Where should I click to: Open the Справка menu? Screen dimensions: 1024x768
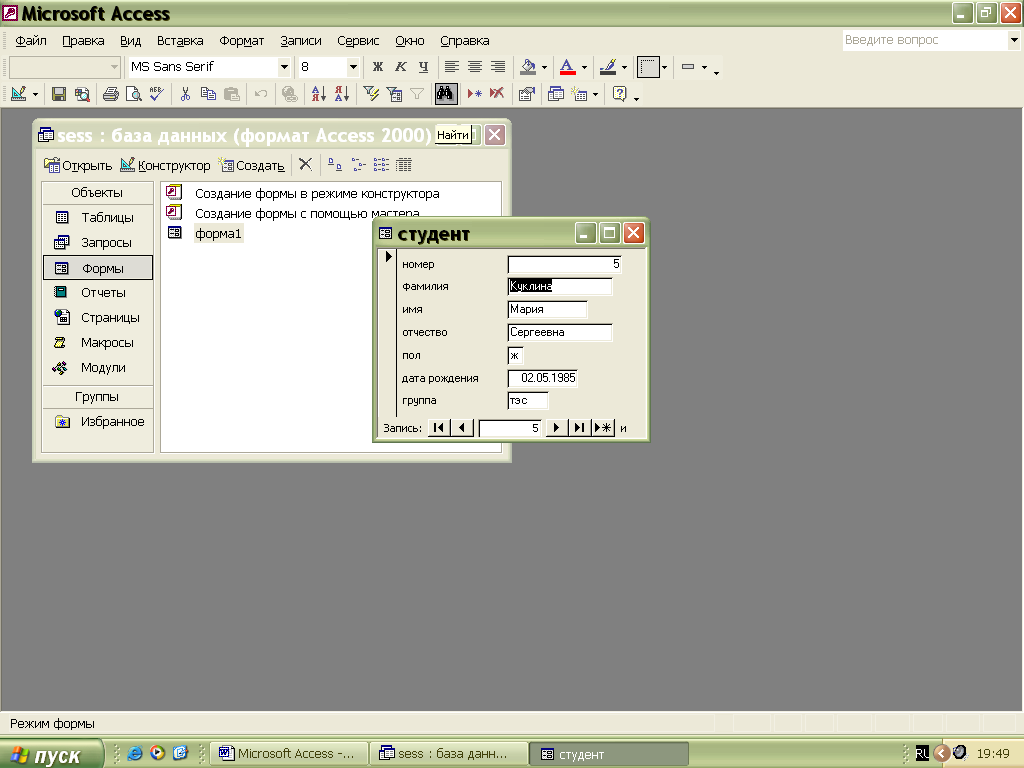[x=464, y=40]
